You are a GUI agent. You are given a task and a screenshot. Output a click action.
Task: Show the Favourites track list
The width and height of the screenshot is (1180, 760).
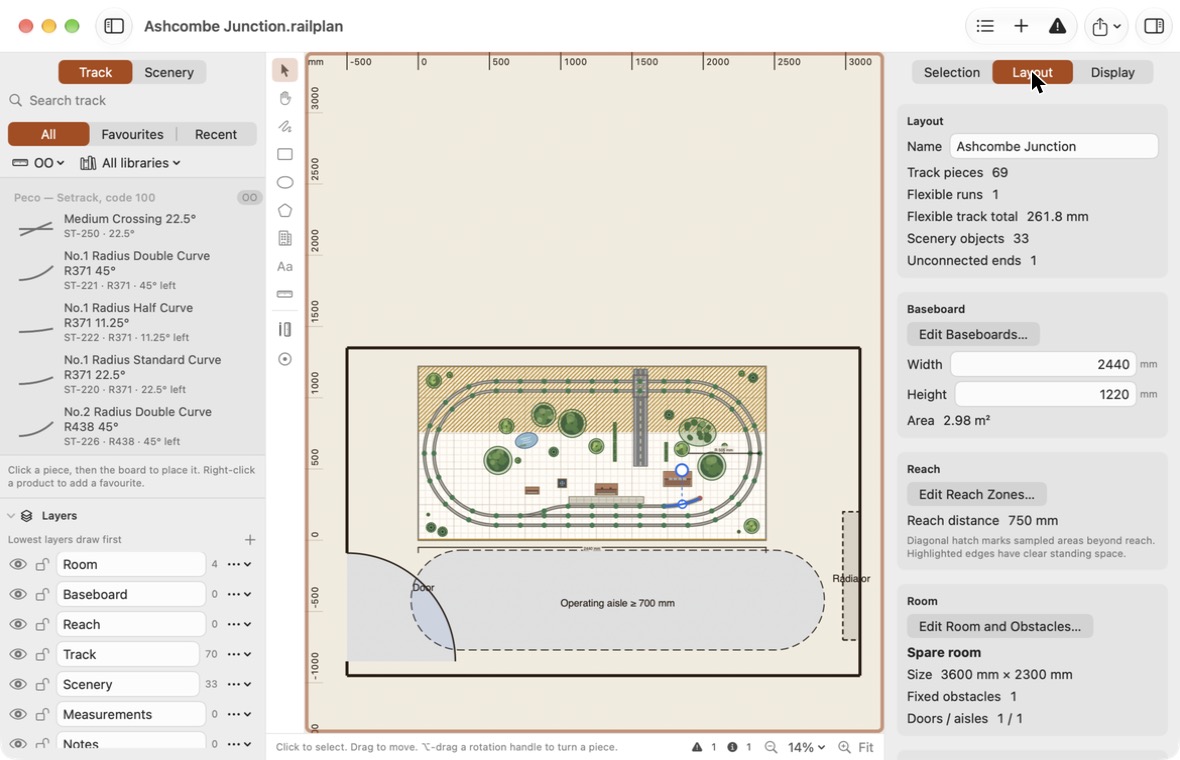click(x=132, y=134)
